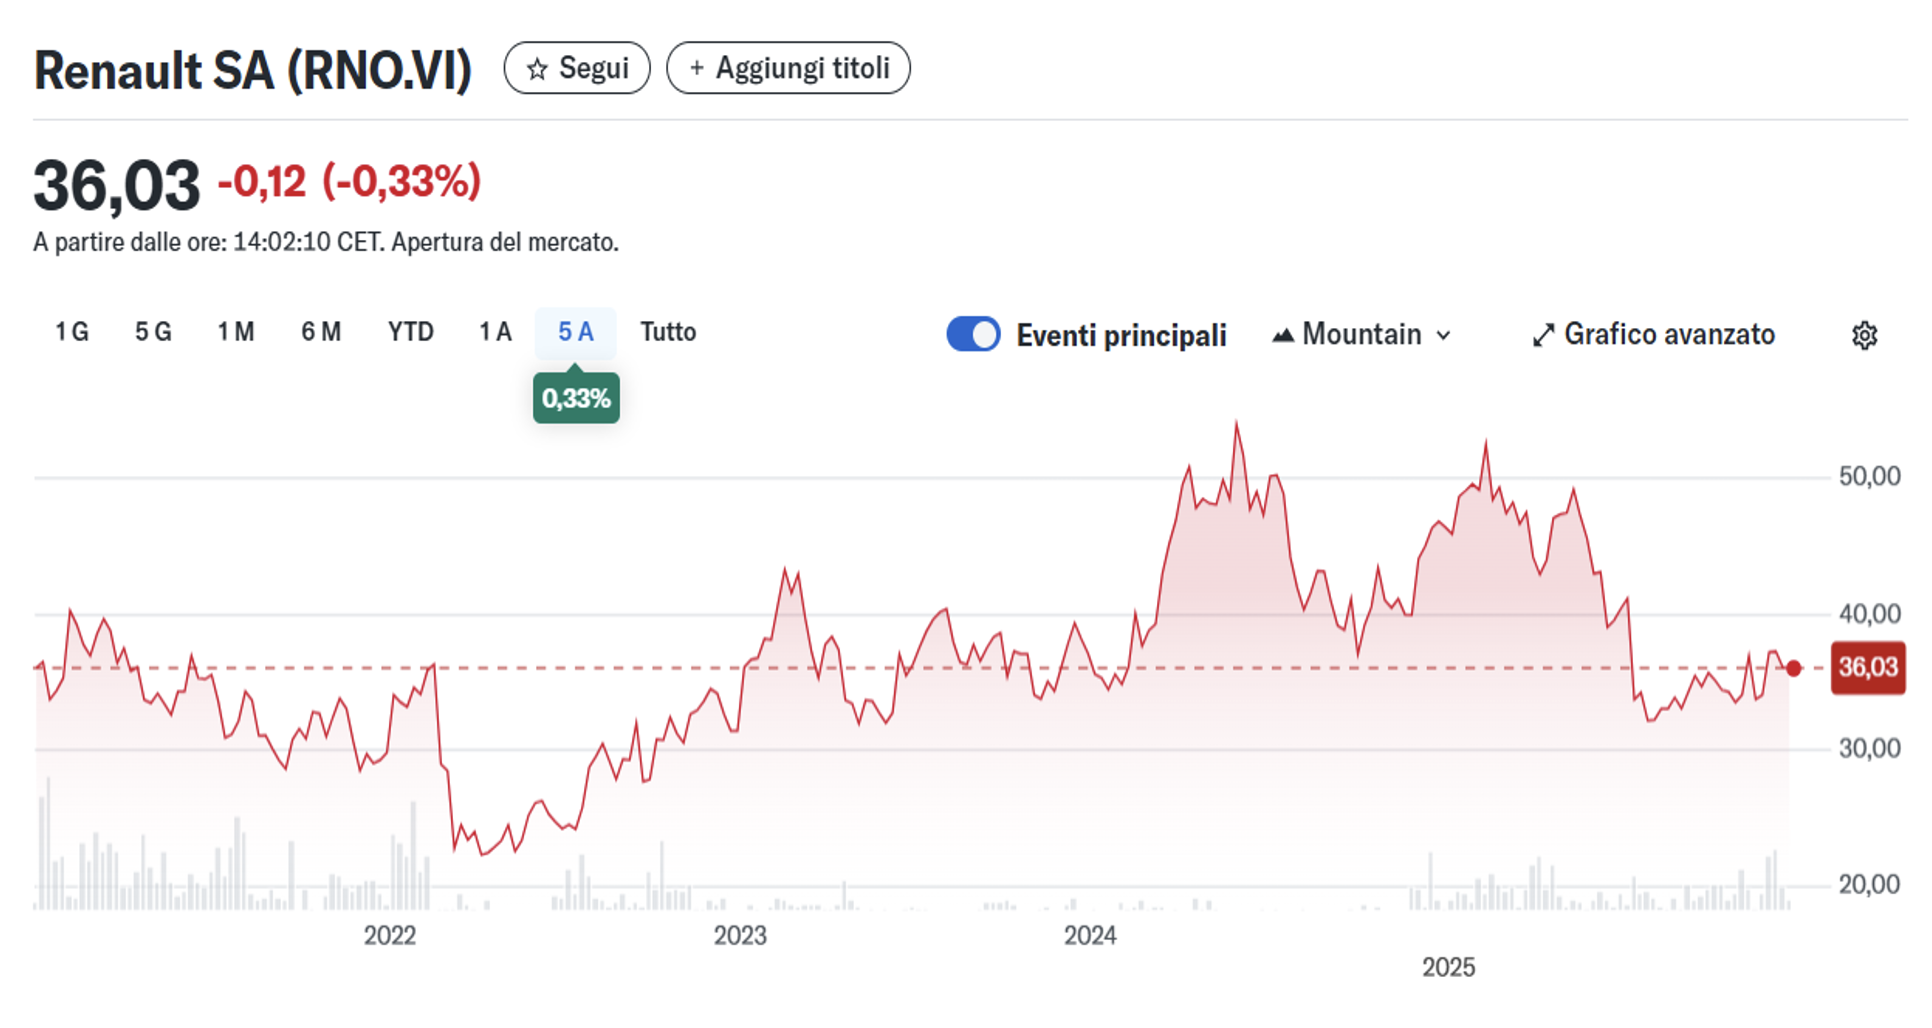1932x1028 pixels.
Task: Select the 5 G time range
Action: [x=153, y=332]
